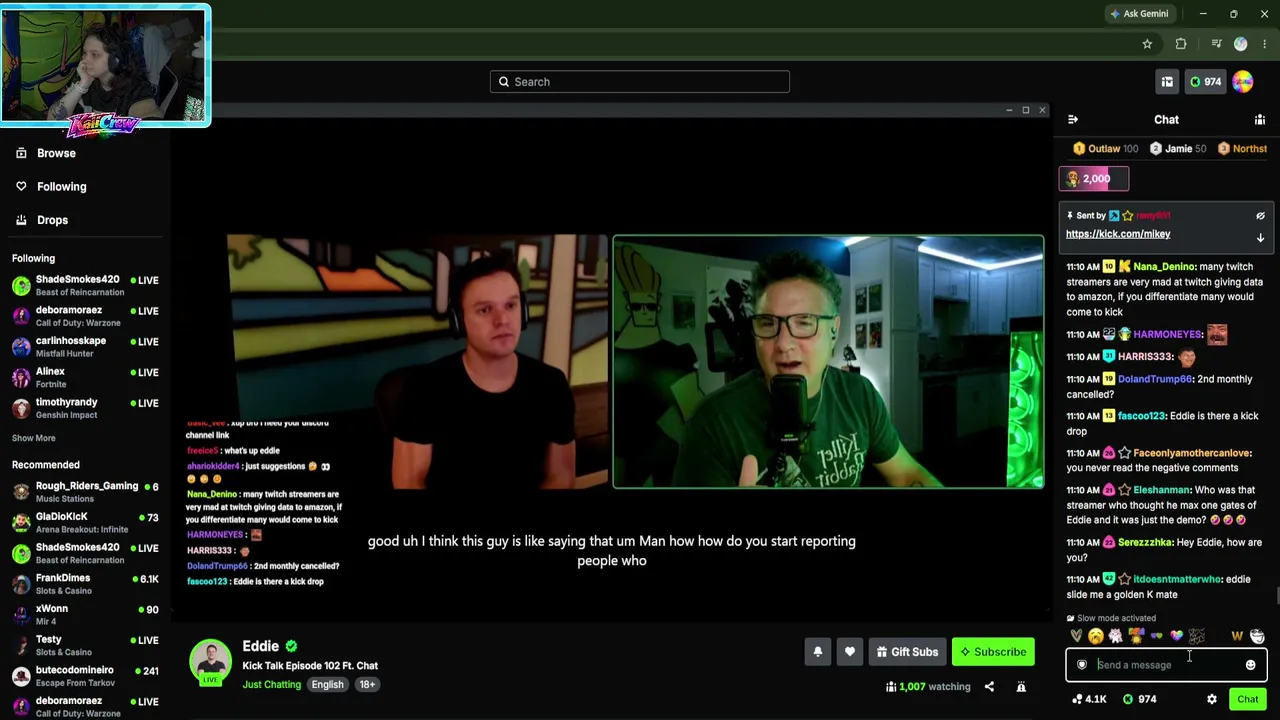This screenshot has width=1280, height=720.
Task: Open Outlaw leaderboard entry
Action: tap(1105, 149)
